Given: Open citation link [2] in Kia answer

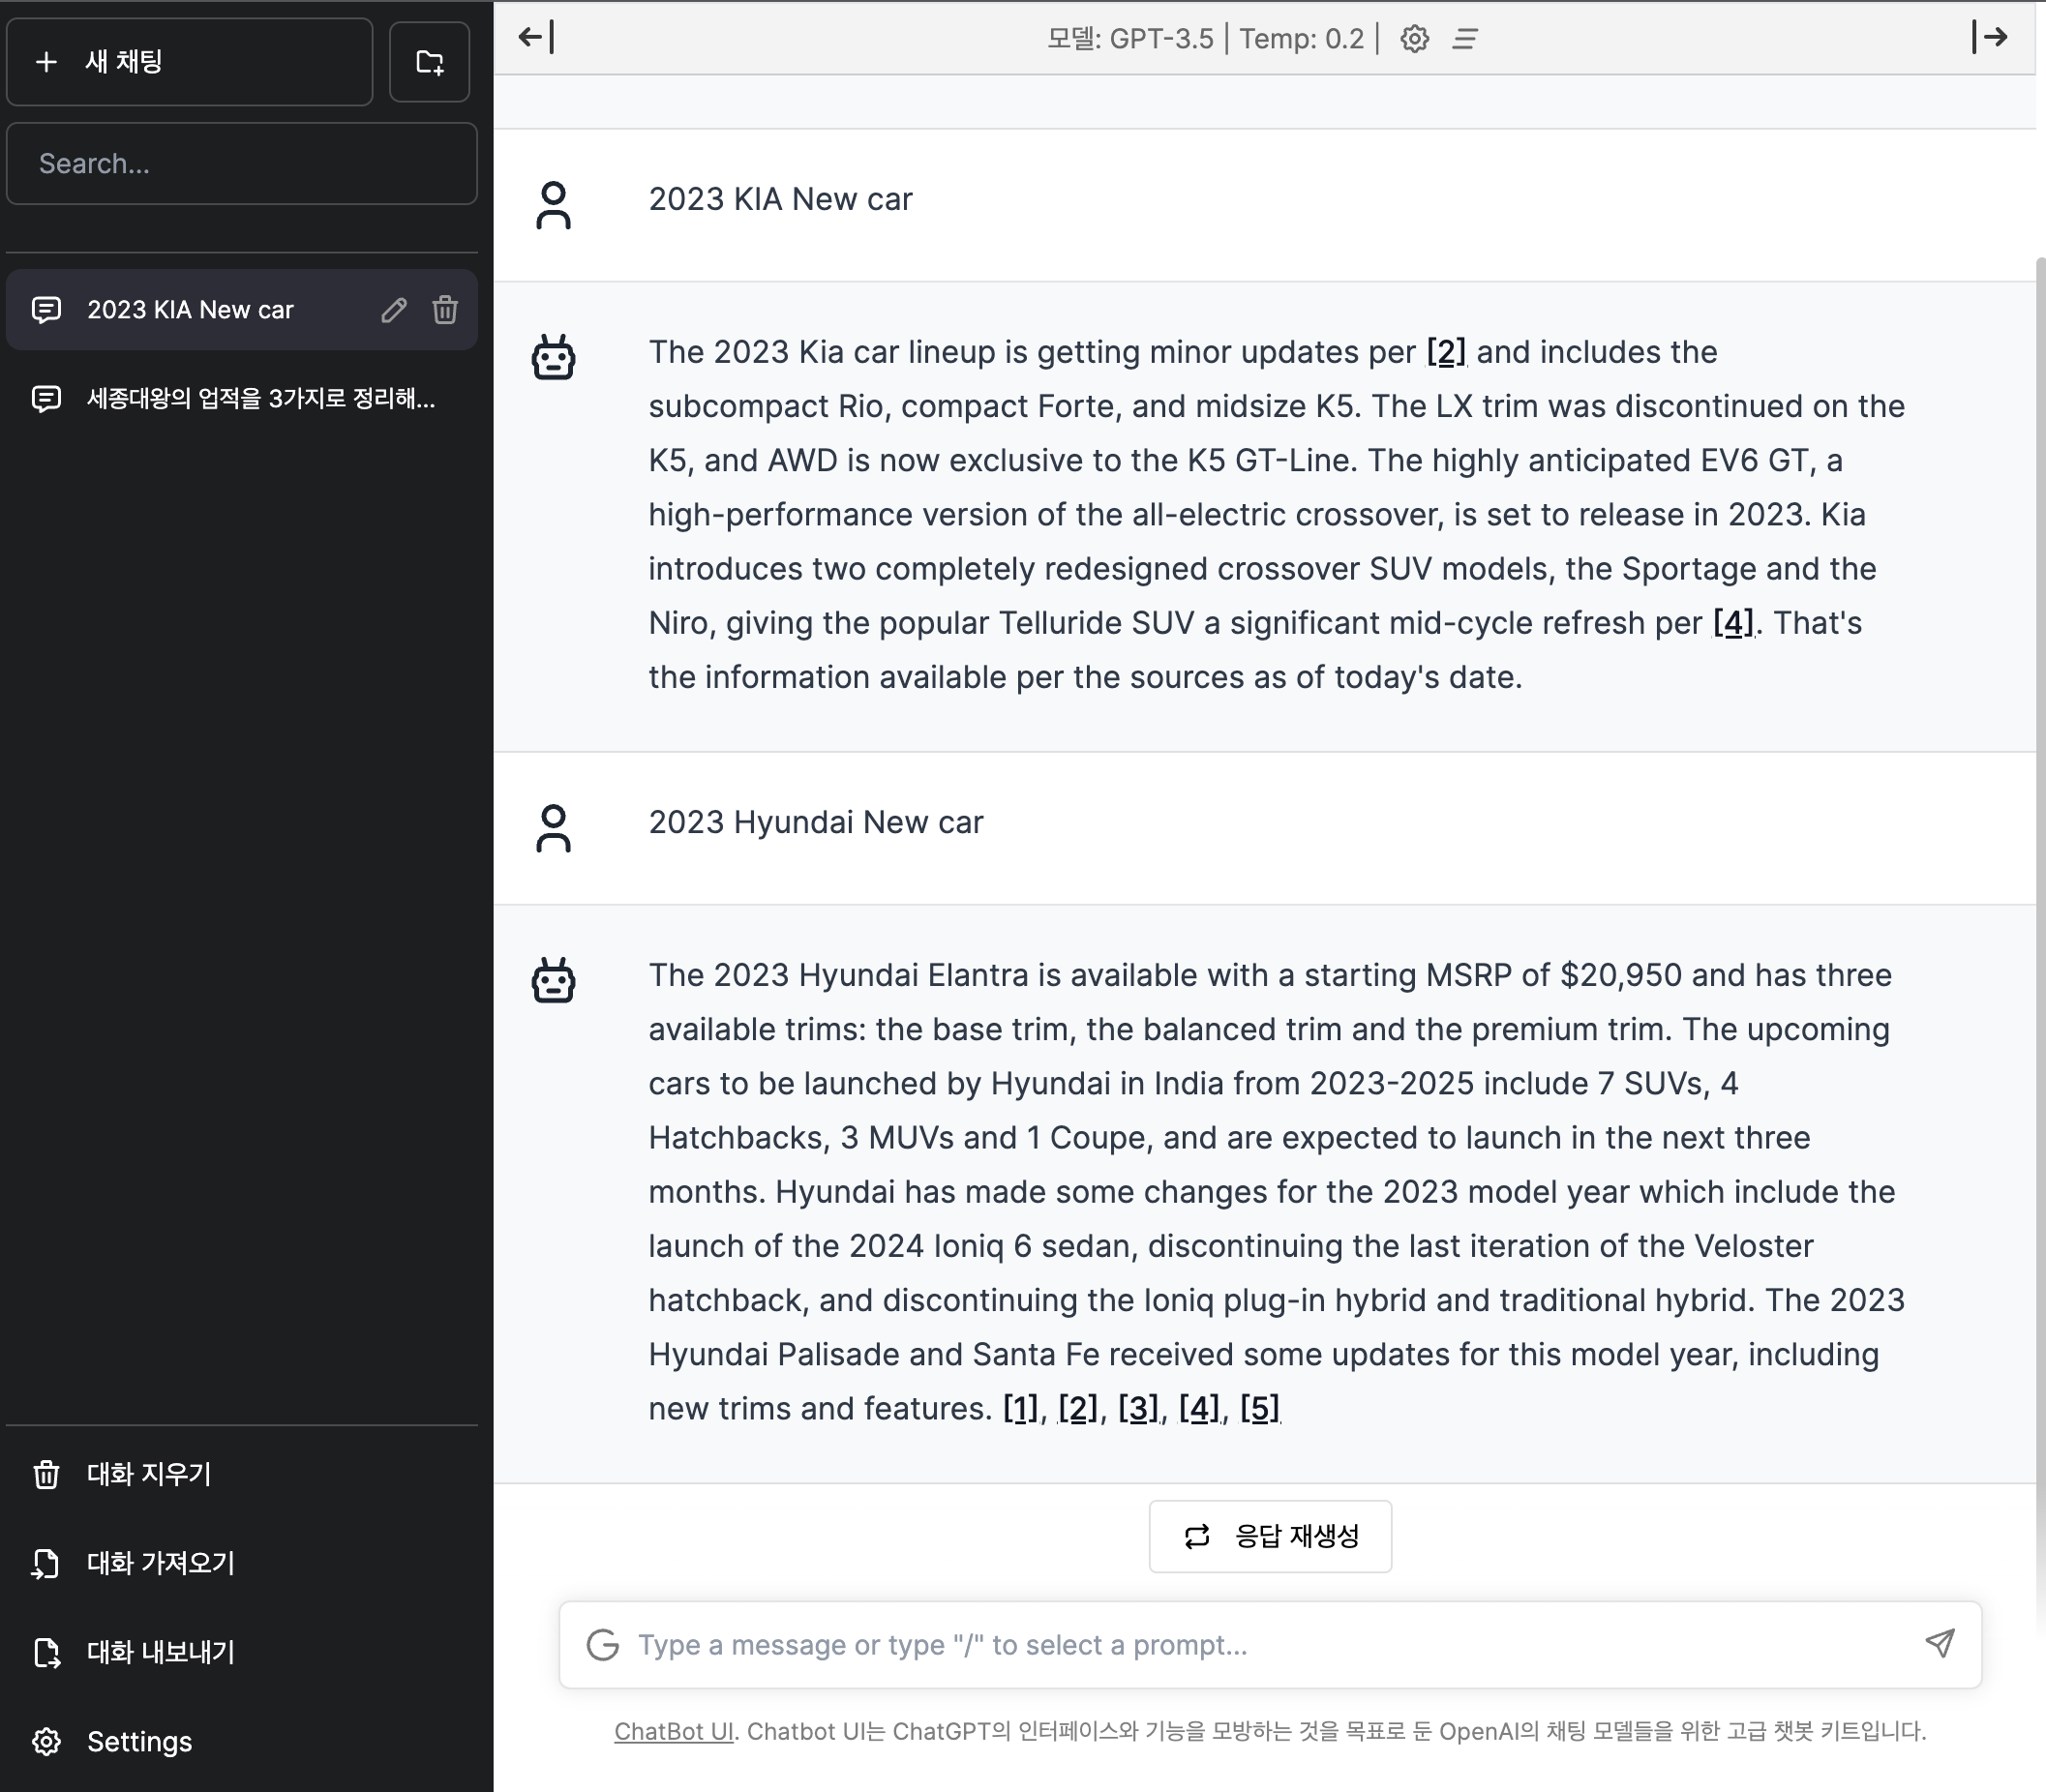Looking at the screenshot, I should pos(1446,352).
